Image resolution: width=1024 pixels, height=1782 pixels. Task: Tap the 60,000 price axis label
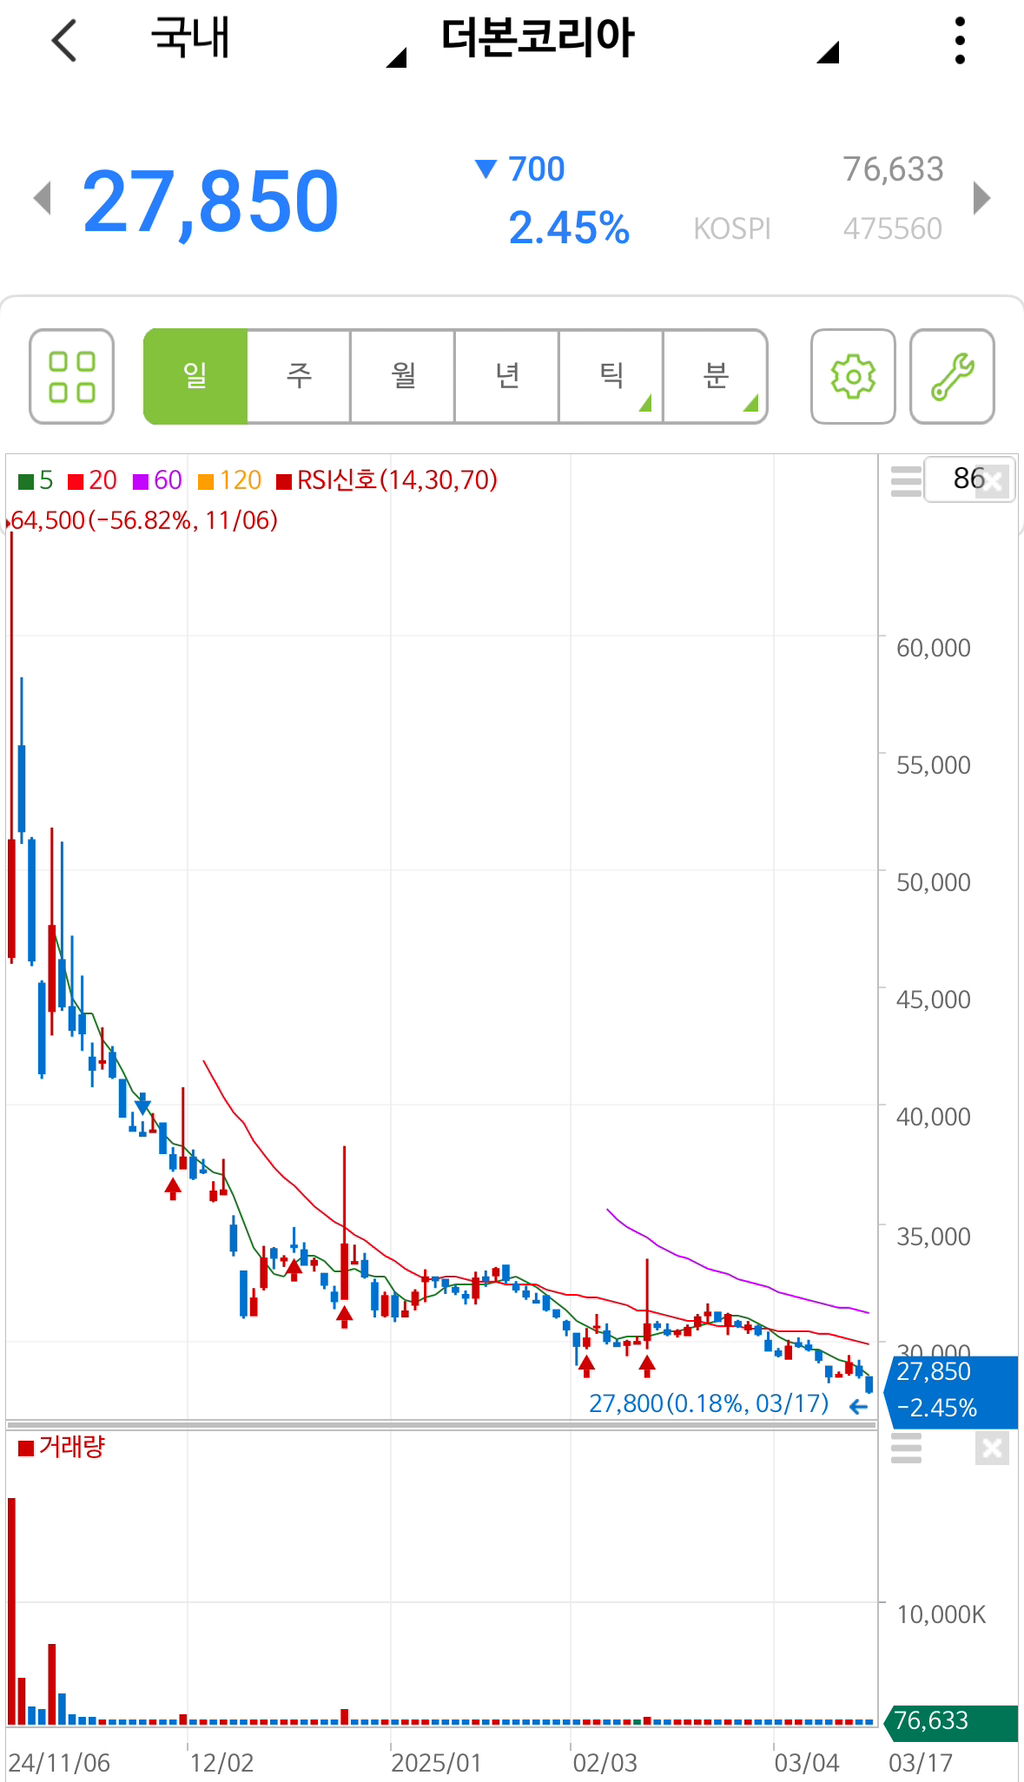point(933,648)
